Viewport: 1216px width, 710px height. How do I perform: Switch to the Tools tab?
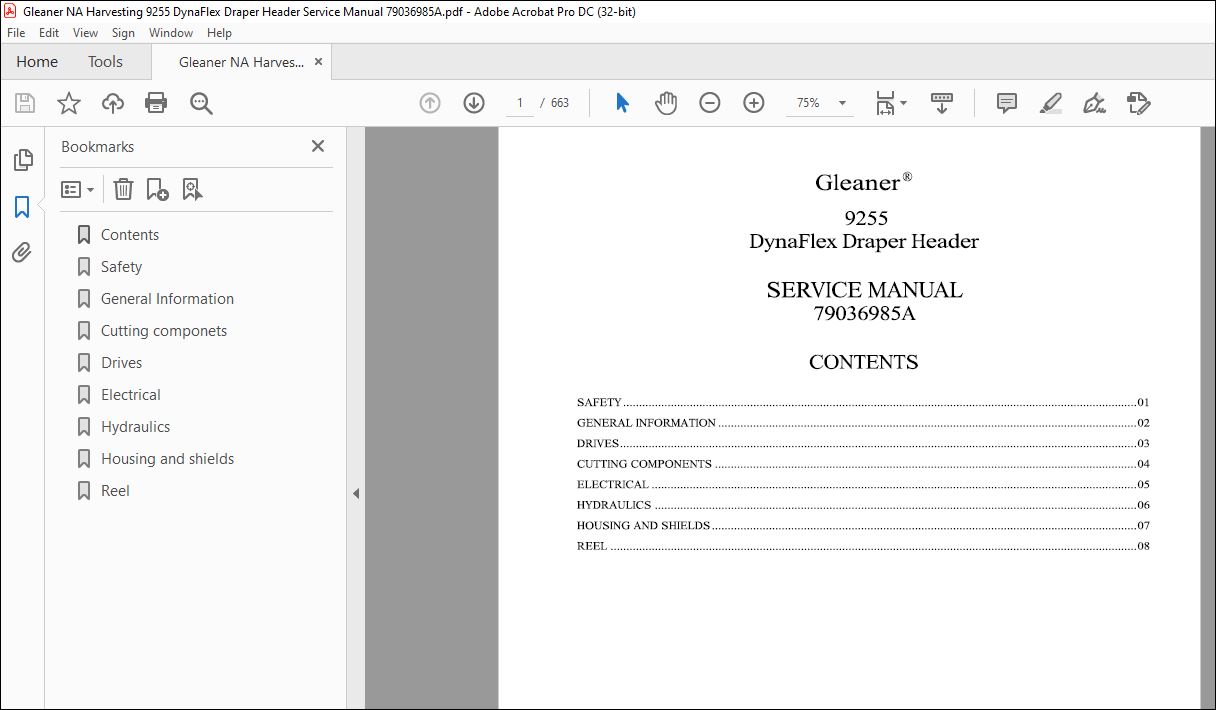pos(105,62)
